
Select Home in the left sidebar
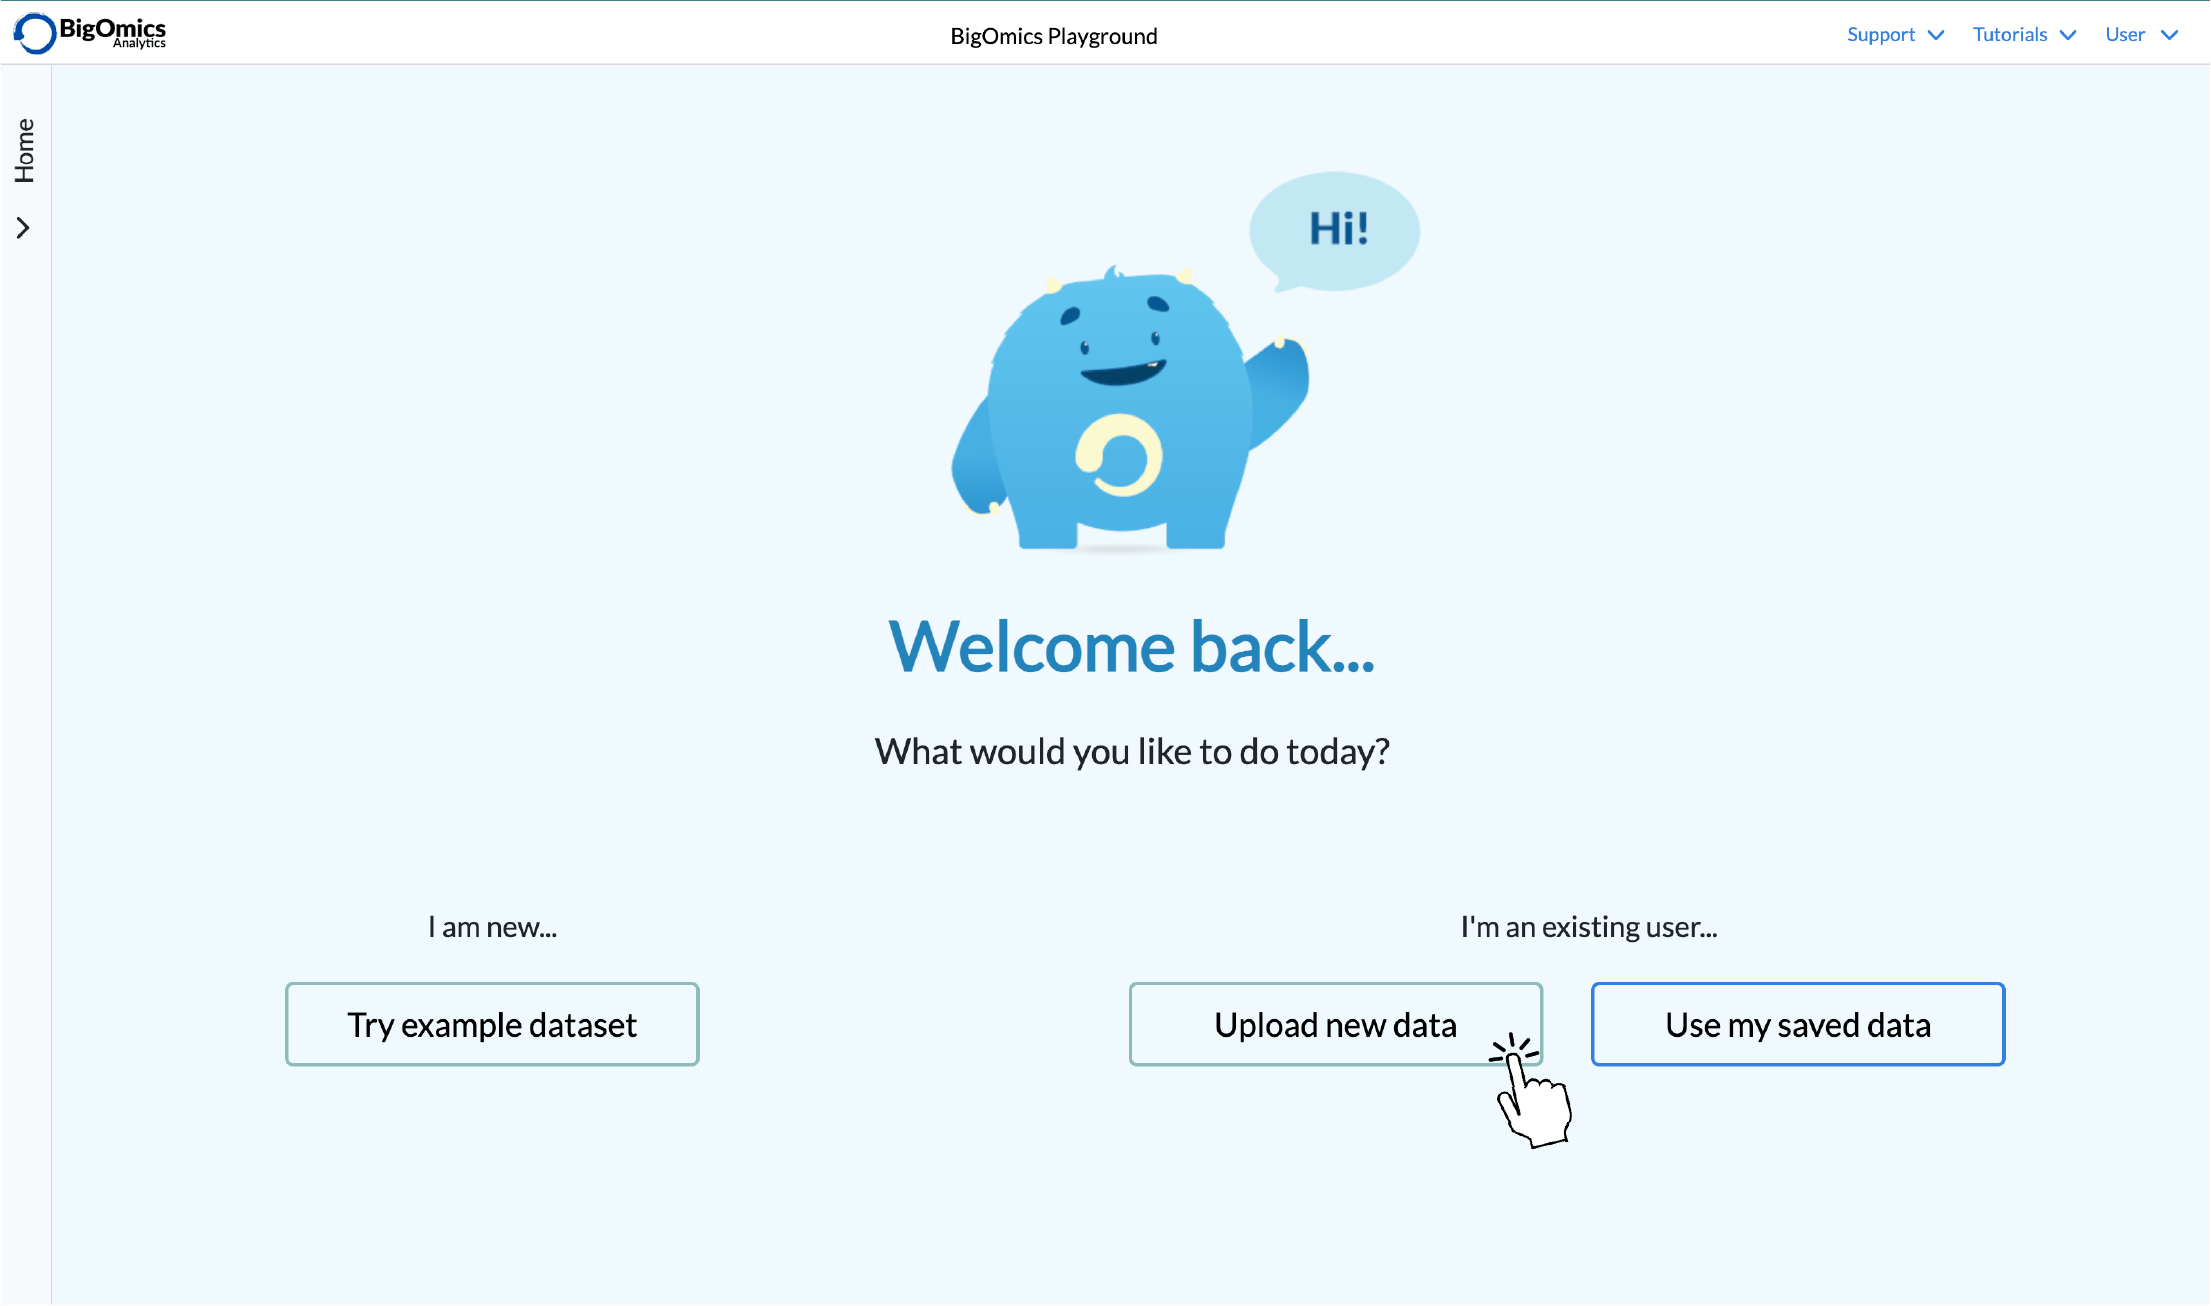[25, 152]
